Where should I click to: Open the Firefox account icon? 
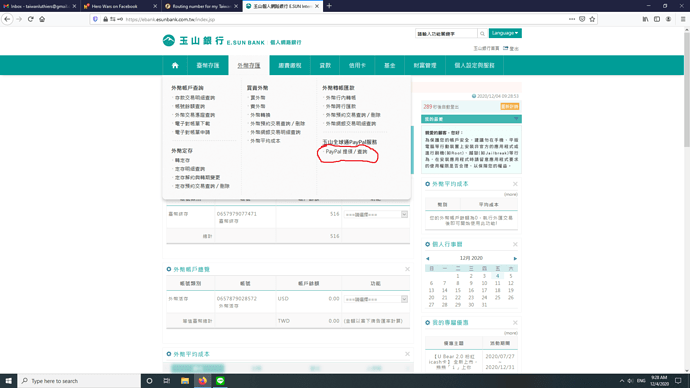tap(668, 19)
